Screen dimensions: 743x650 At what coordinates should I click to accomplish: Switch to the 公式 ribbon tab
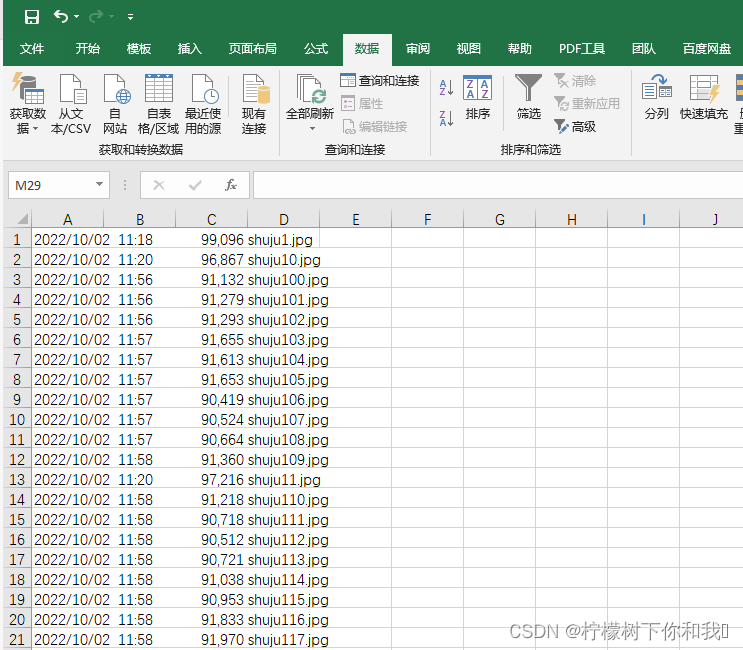pos(316,49)
